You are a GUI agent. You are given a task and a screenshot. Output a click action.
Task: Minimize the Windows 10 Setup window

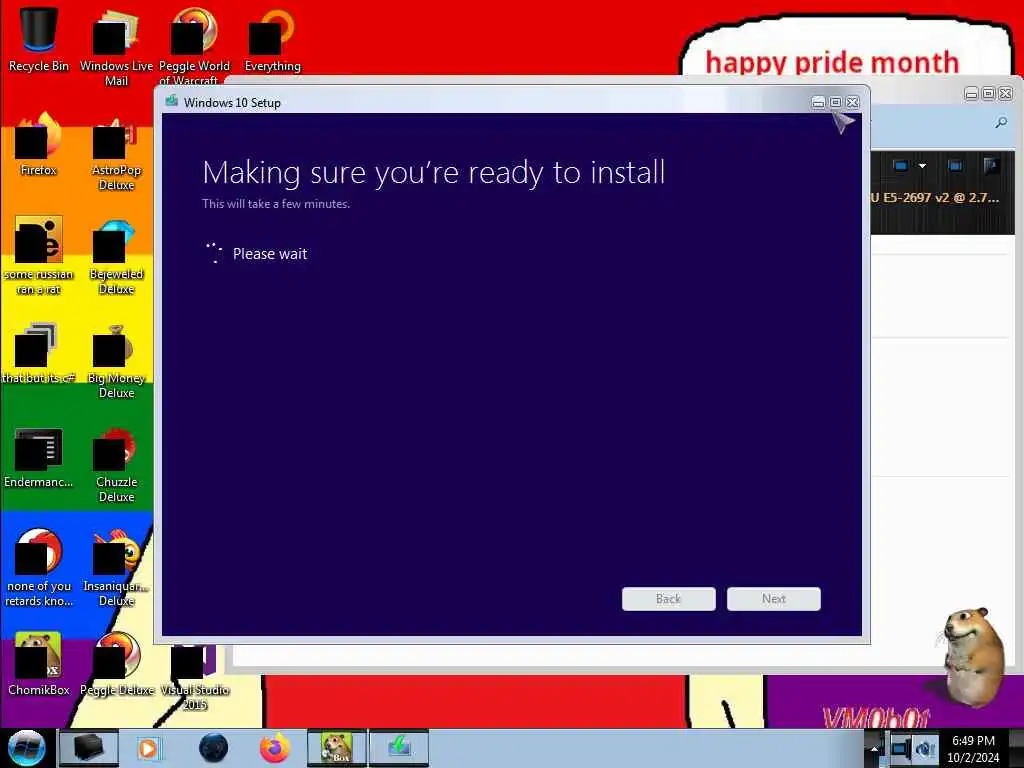818,102
